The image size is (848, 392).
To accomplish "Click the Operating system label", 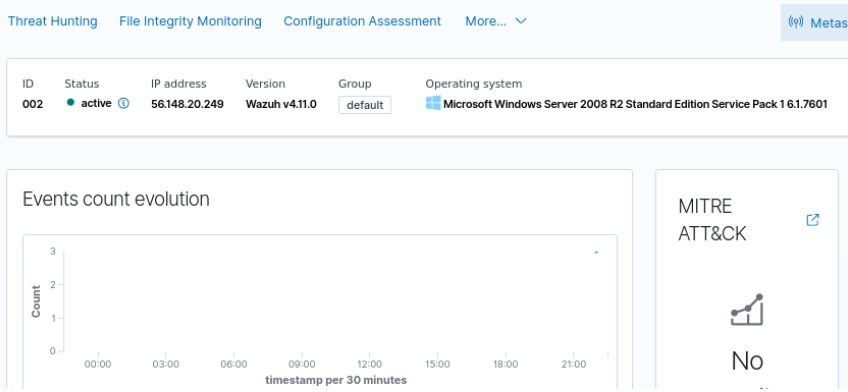I will (474, 84).
